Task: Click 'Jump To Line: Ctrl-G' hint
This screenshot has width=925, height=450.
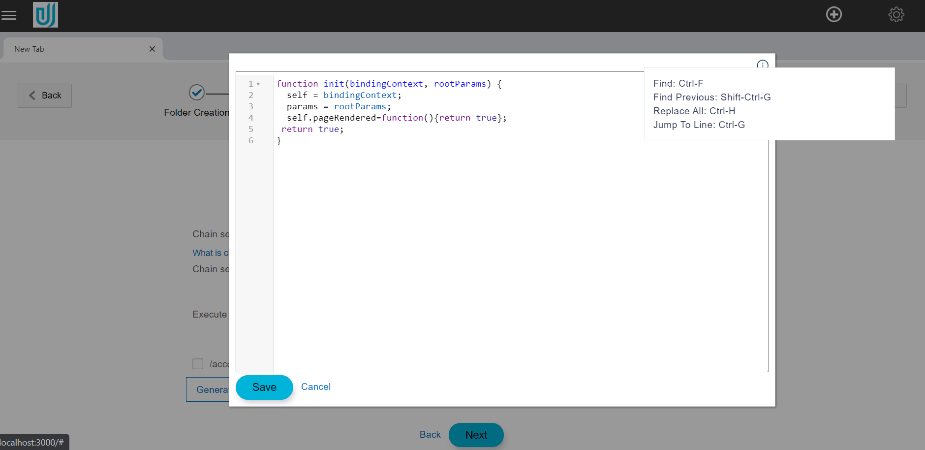Action: (699, 124)
